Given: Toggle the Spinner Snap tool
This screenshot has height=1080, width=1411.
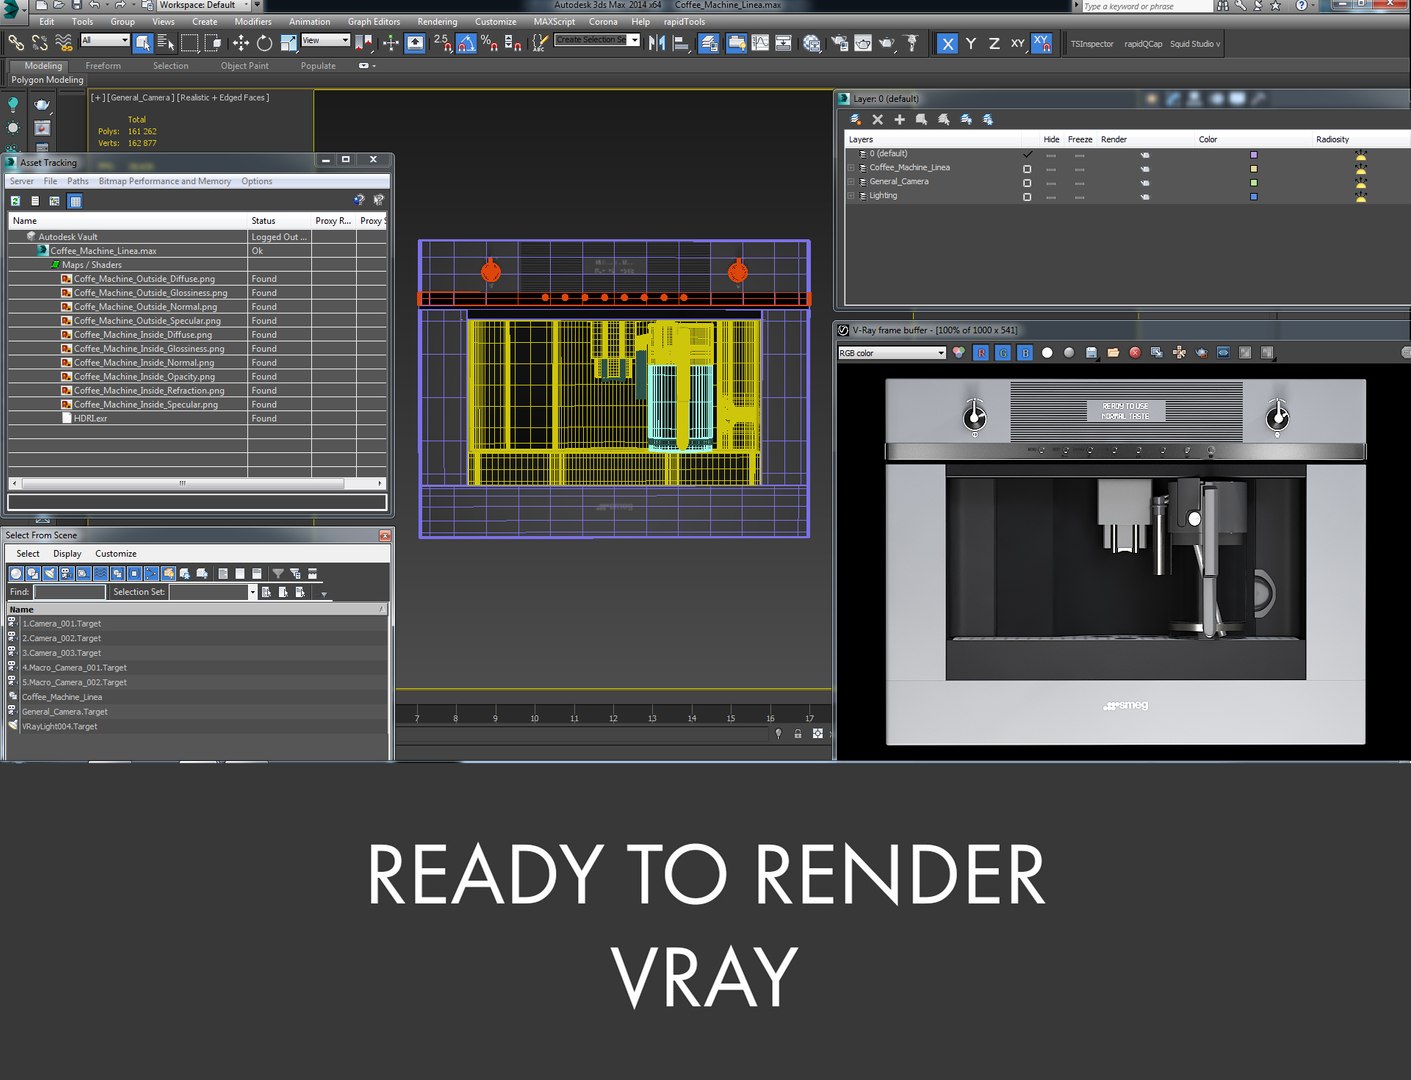Looking at the screenshot, I should (x=513, y=43).
